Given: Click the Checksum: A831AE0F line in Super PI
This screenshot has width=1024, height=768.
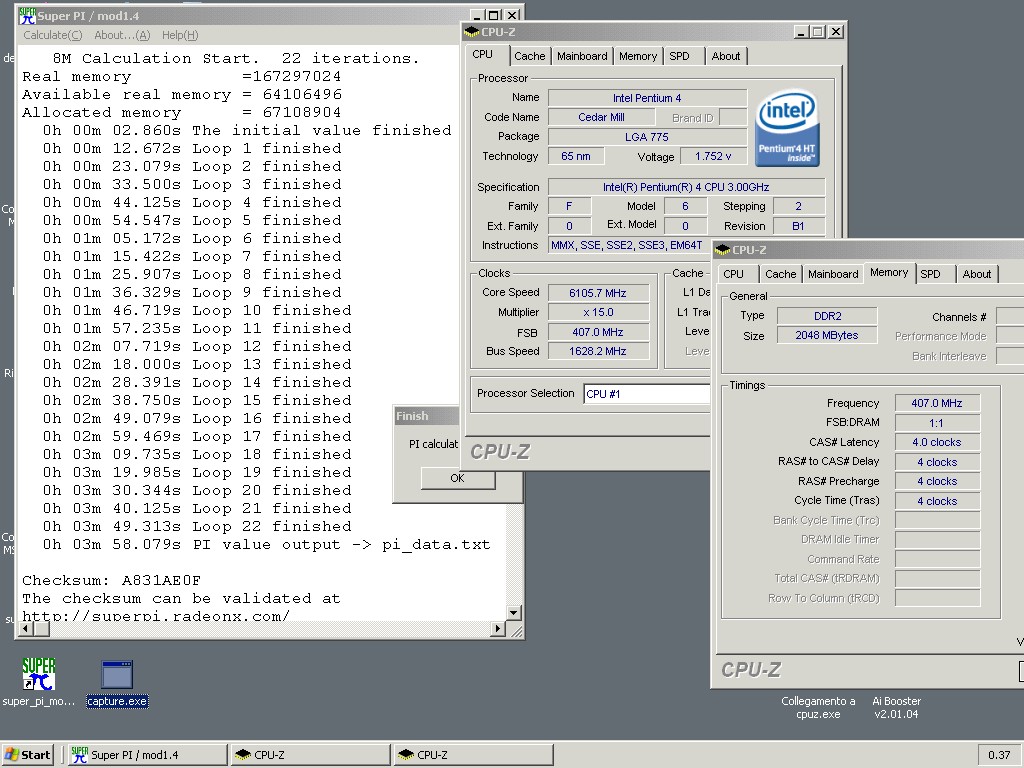Looking at the screenshot, I should pyautogui.click(x=112, y=581).
